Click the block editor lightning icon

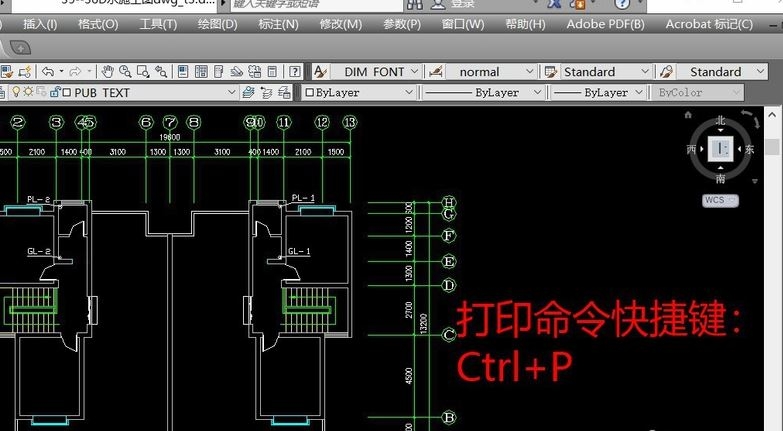(x=25, y=72)
